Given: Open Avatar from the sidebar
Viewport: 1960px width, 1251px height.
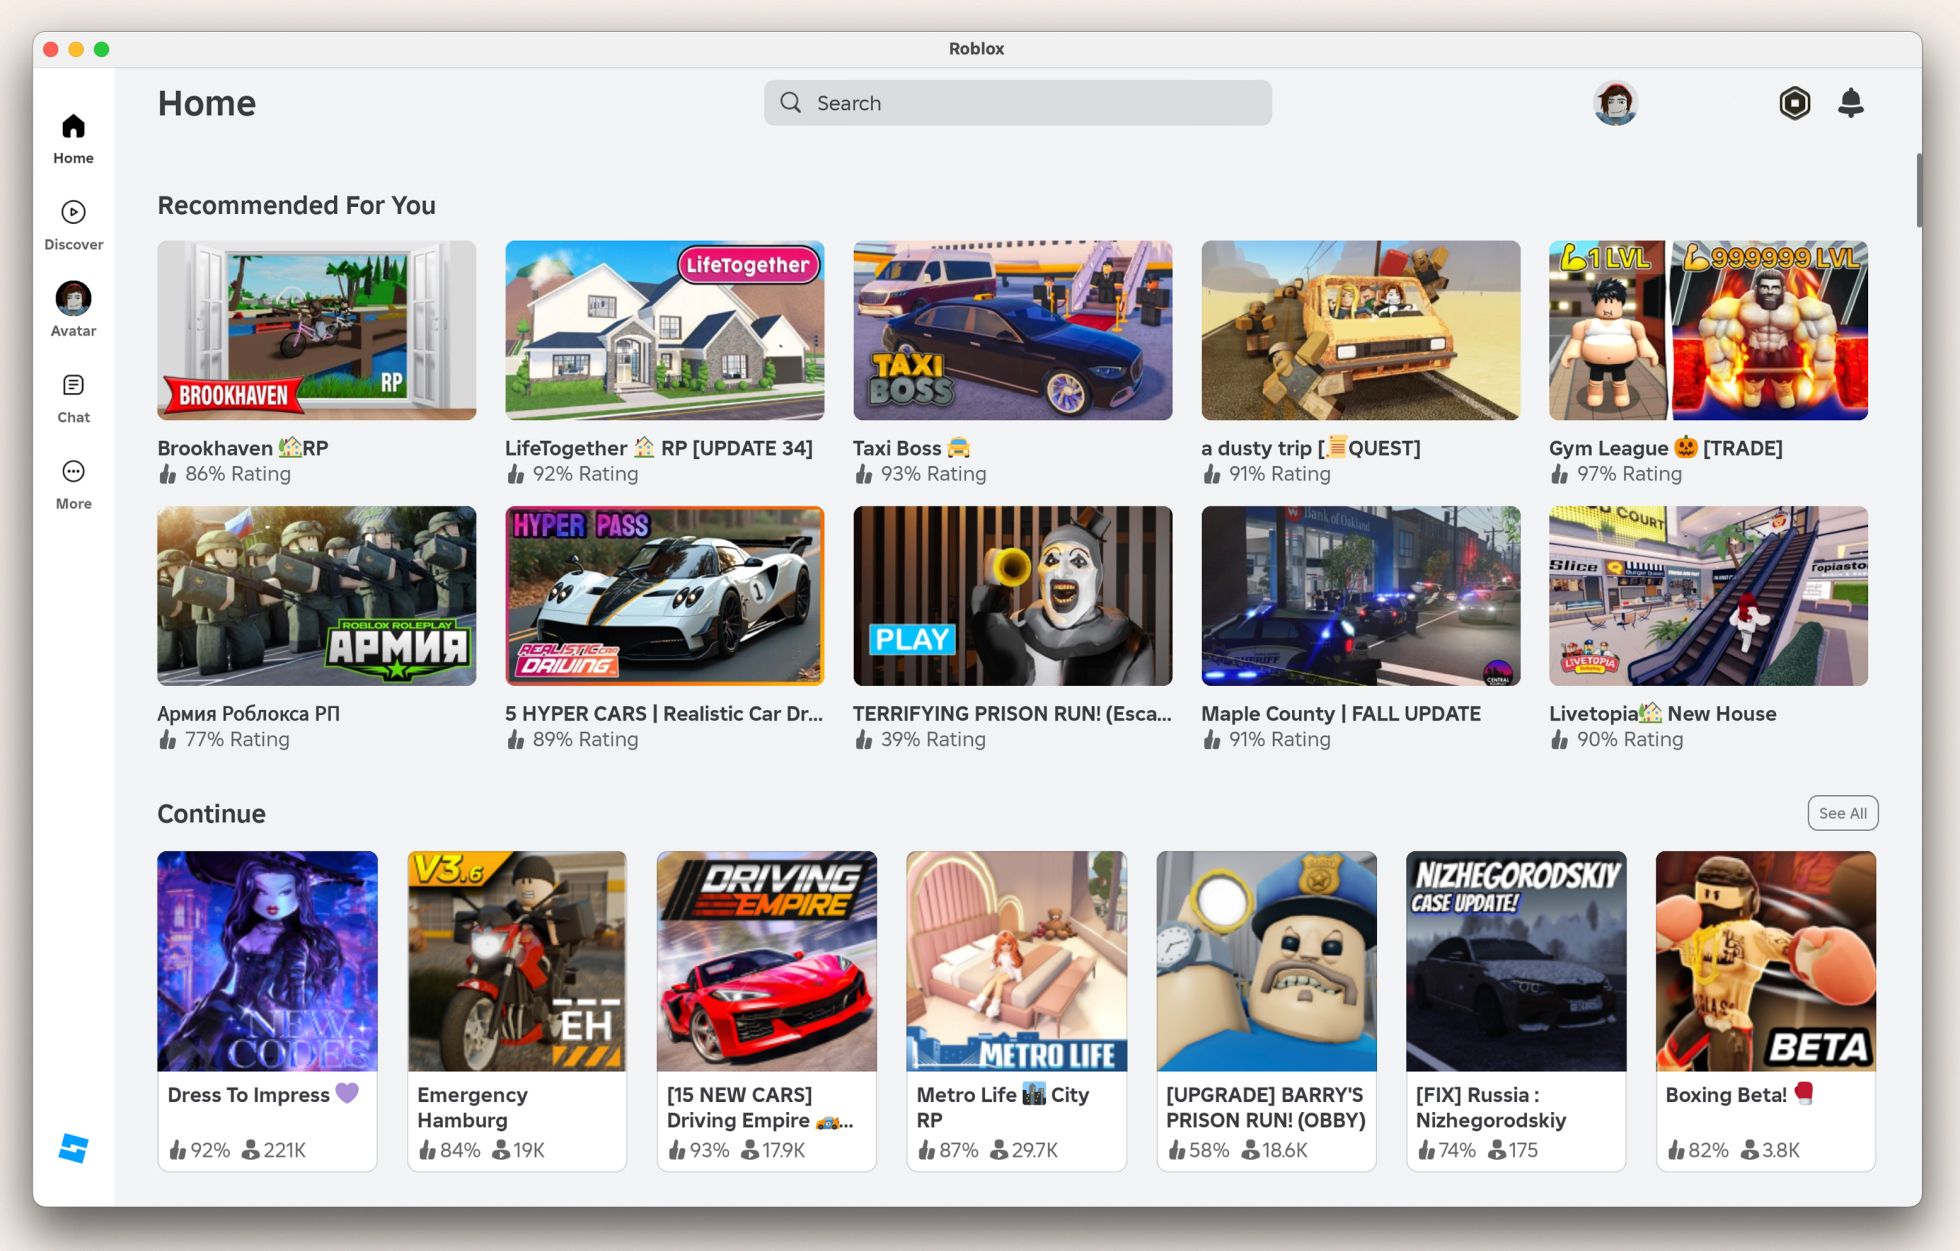Looking at the screenshot, I should (x=73, y=299).
